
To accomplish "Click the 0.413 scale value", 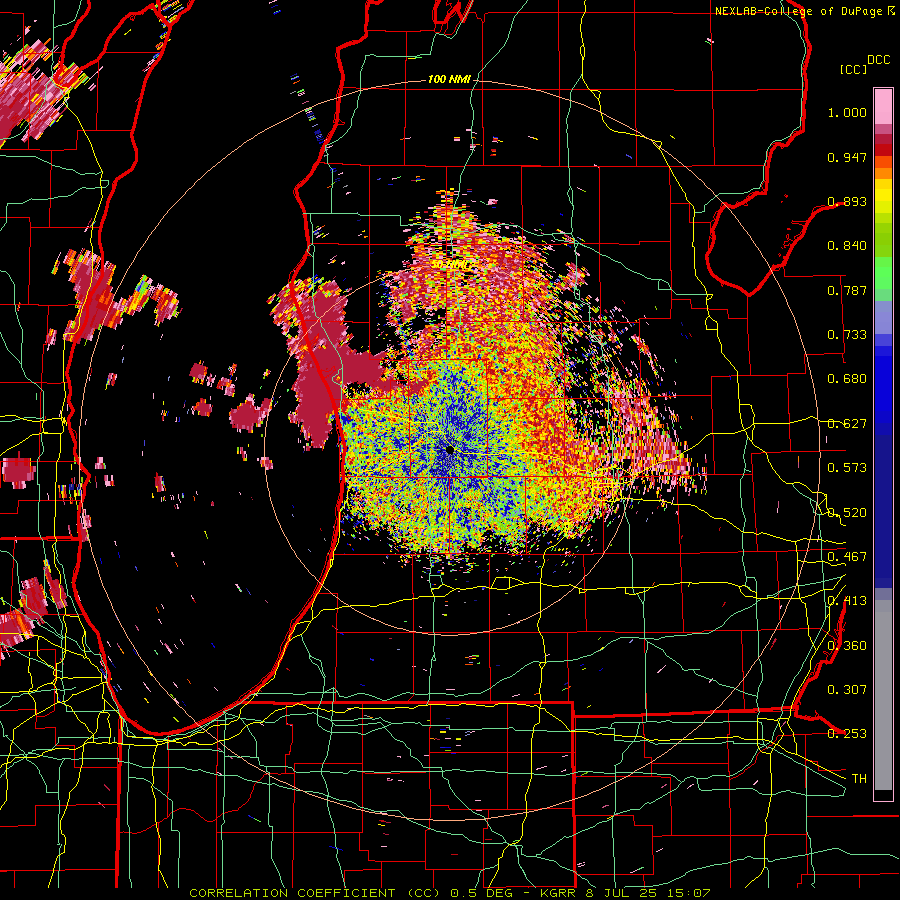I will coord(847,601).
